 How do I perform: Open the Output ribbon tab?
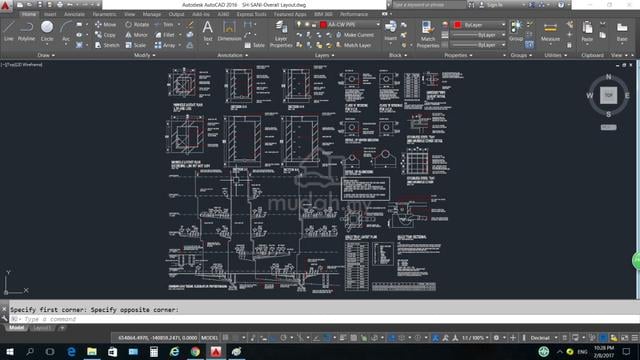tap(176, 14)
